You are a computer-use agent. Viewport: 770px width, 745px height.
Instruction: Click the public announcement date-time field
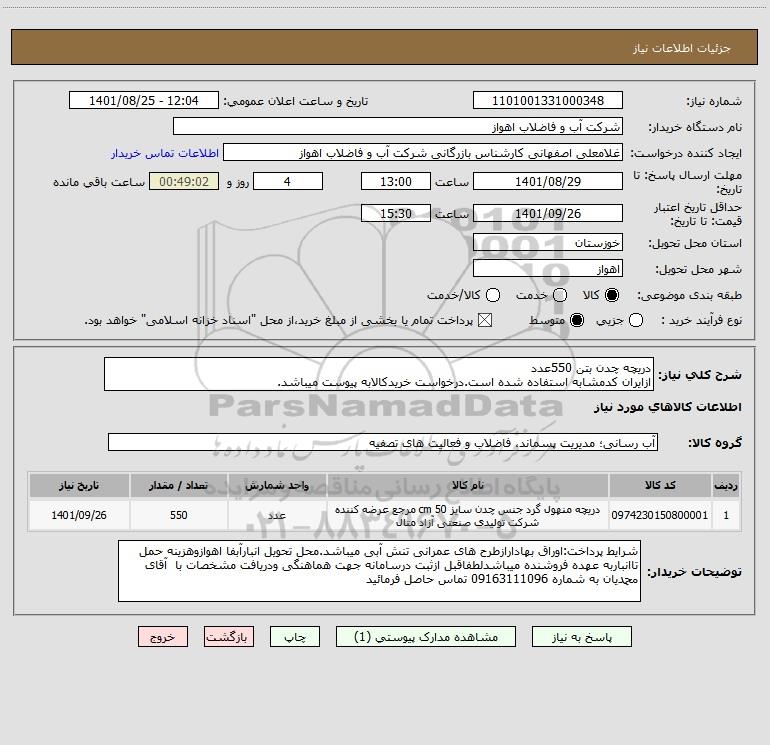pos(144,101)
